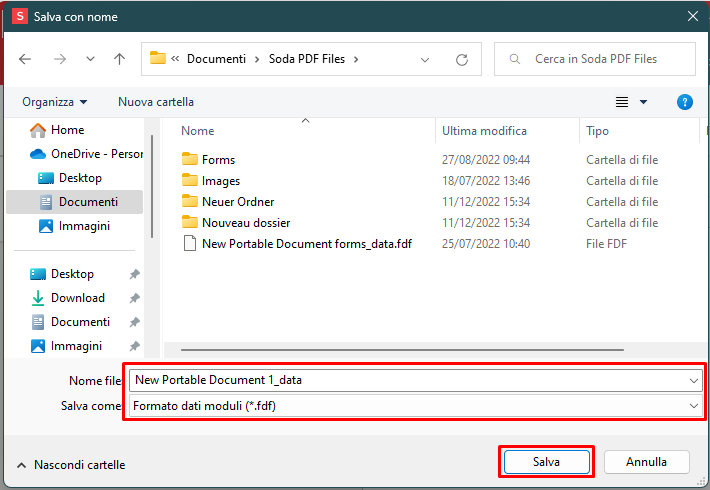Click the pin icon next to Desktop
The width and height of the screenshot is (710, 490).
(x=134, y=274)
